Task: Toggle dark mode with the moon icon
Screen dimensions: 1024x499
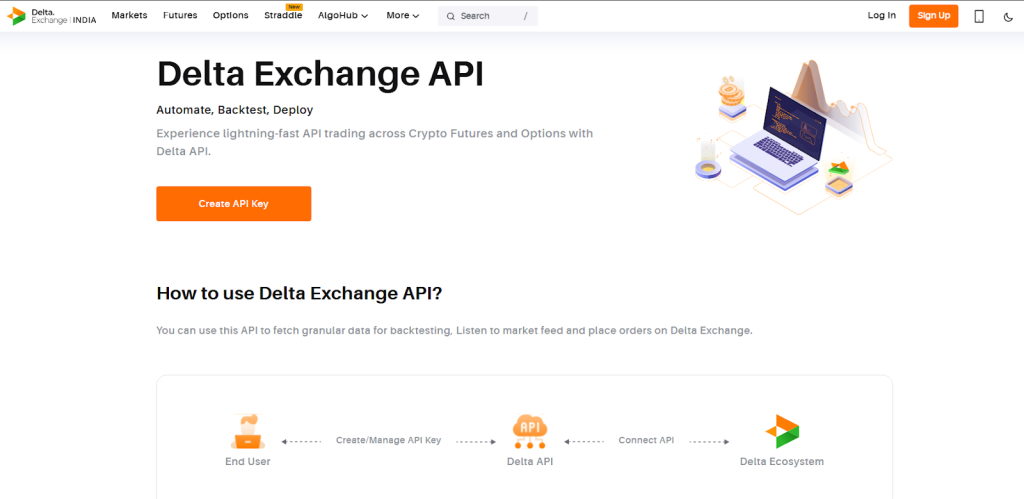Action: (1008, 16)
